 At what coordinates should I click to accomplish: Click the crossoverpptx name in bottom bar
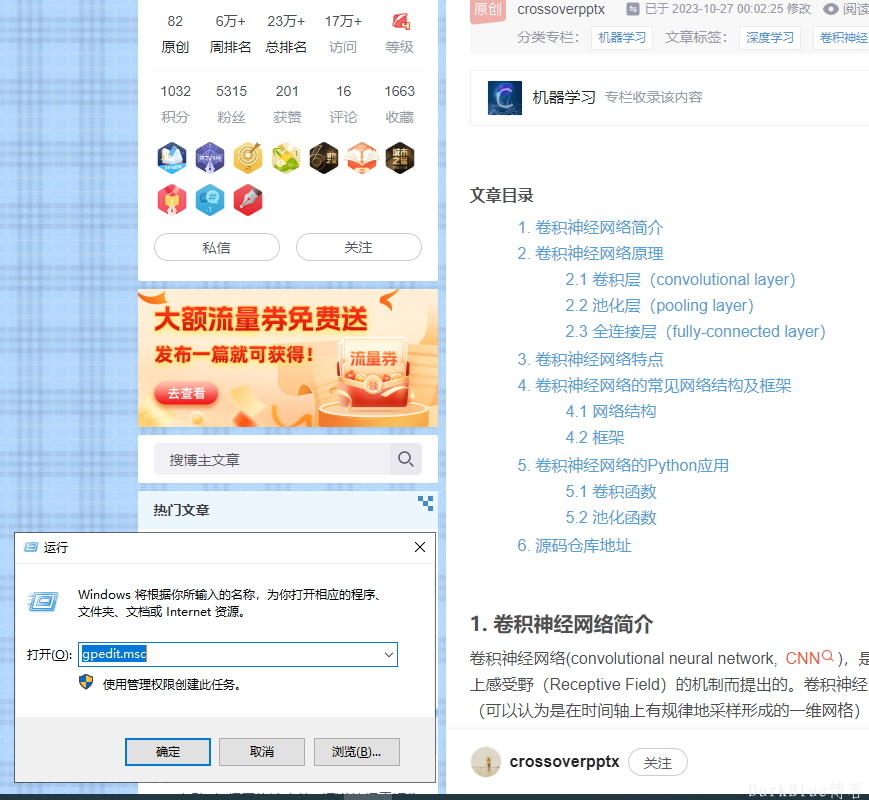tap(564, 762)
